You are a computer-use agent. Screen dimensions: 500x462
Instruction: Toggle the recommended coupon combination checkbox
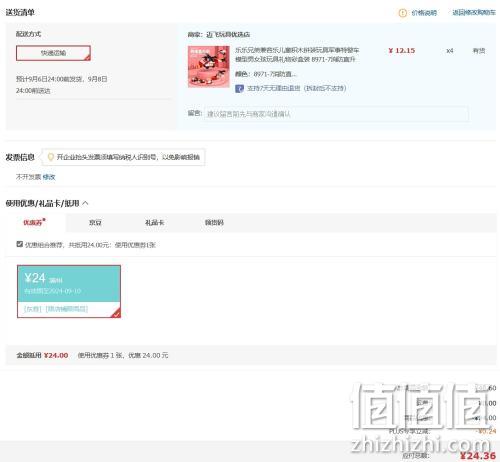20,244
